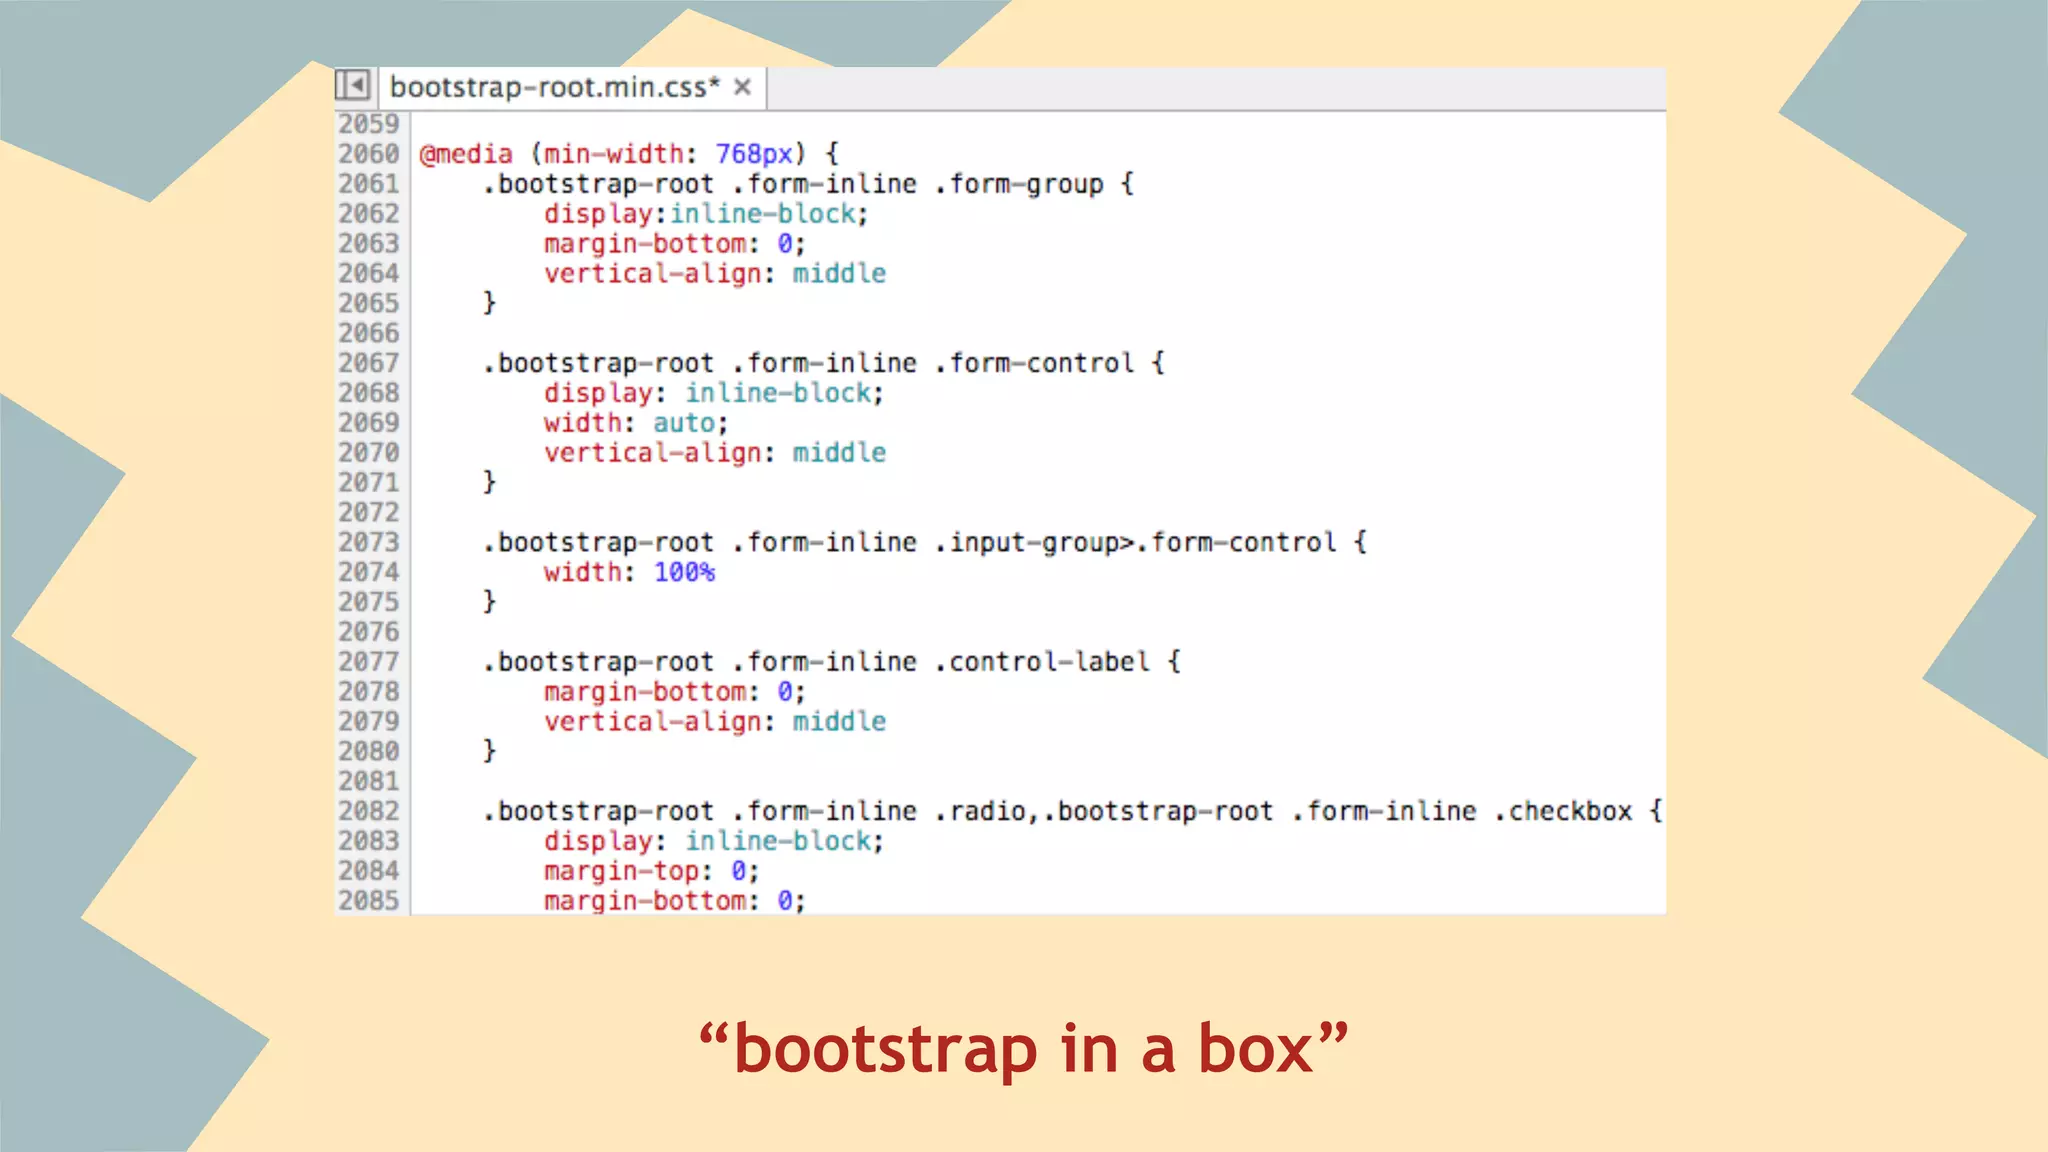The image size is (2048, 1152).
Task: Click the .input-group>.form-control selector
Action: click(x=1135, y=543)
